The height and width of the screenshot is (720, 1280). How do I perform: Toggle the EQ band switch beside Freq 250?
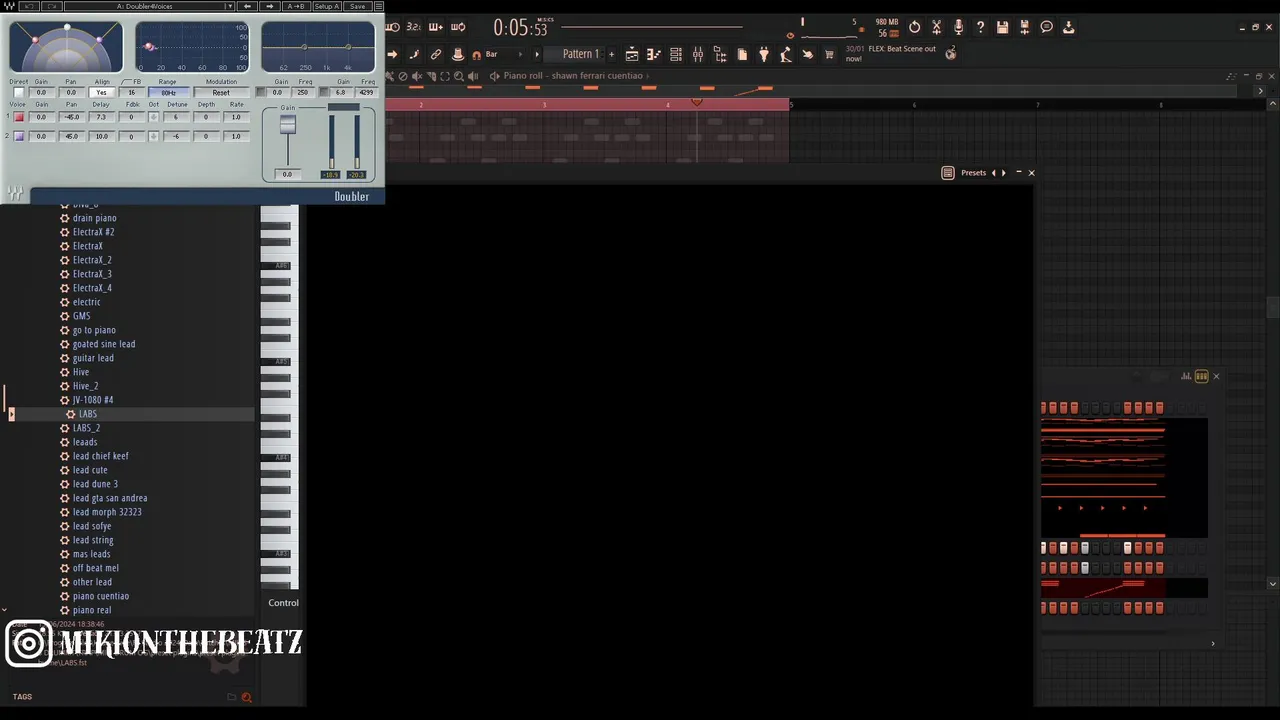[x=261, y=92]
